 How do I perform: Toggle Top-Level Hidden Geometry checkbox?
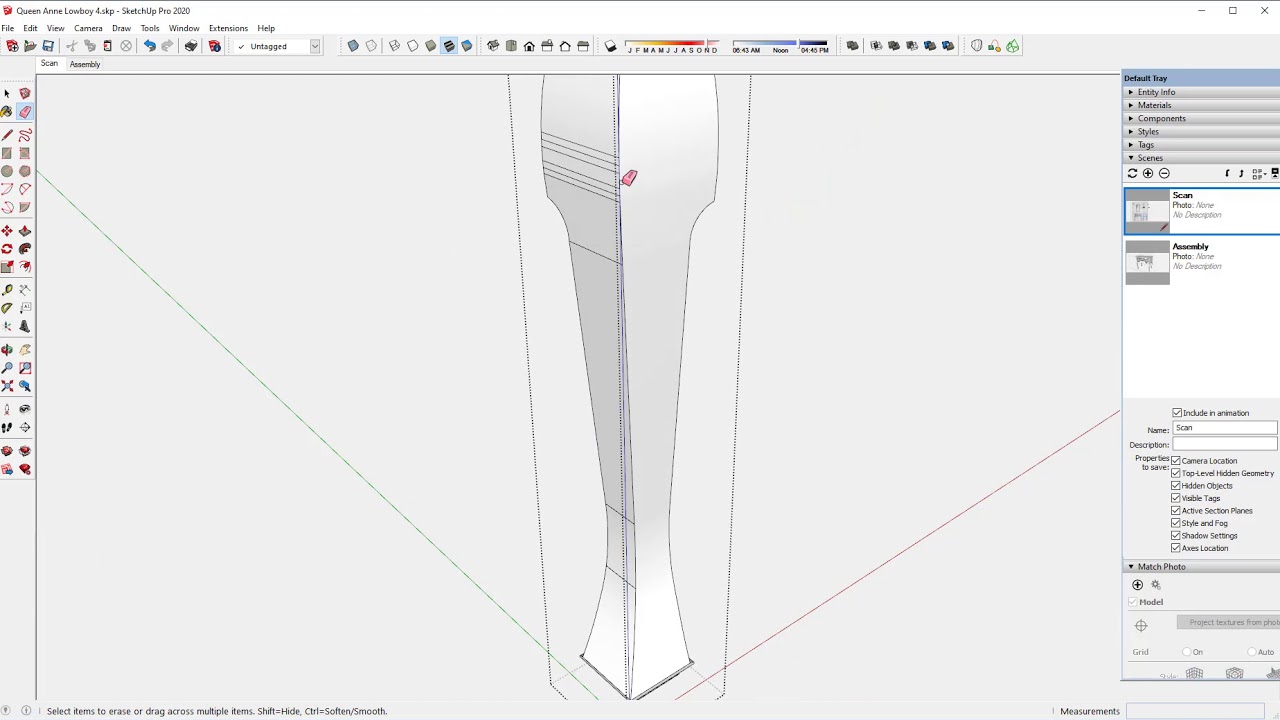(x=1176, y=473)
